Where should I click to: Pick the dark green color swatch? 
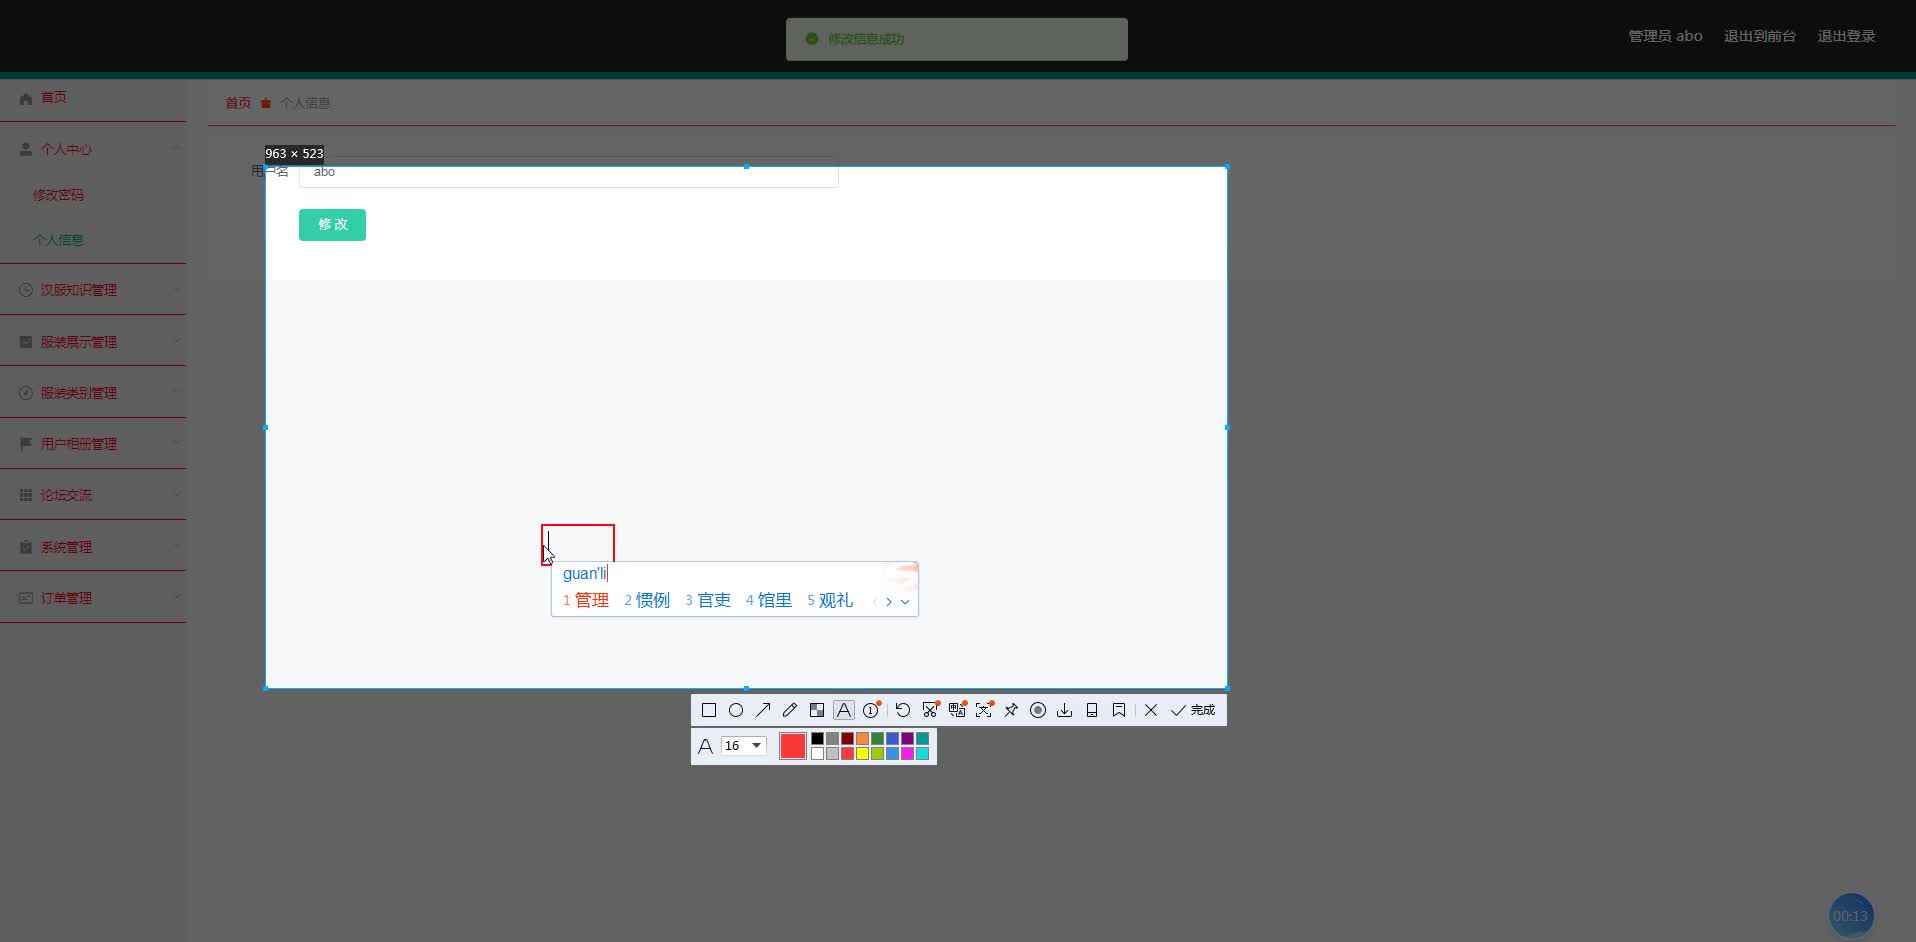click(877, 738)
